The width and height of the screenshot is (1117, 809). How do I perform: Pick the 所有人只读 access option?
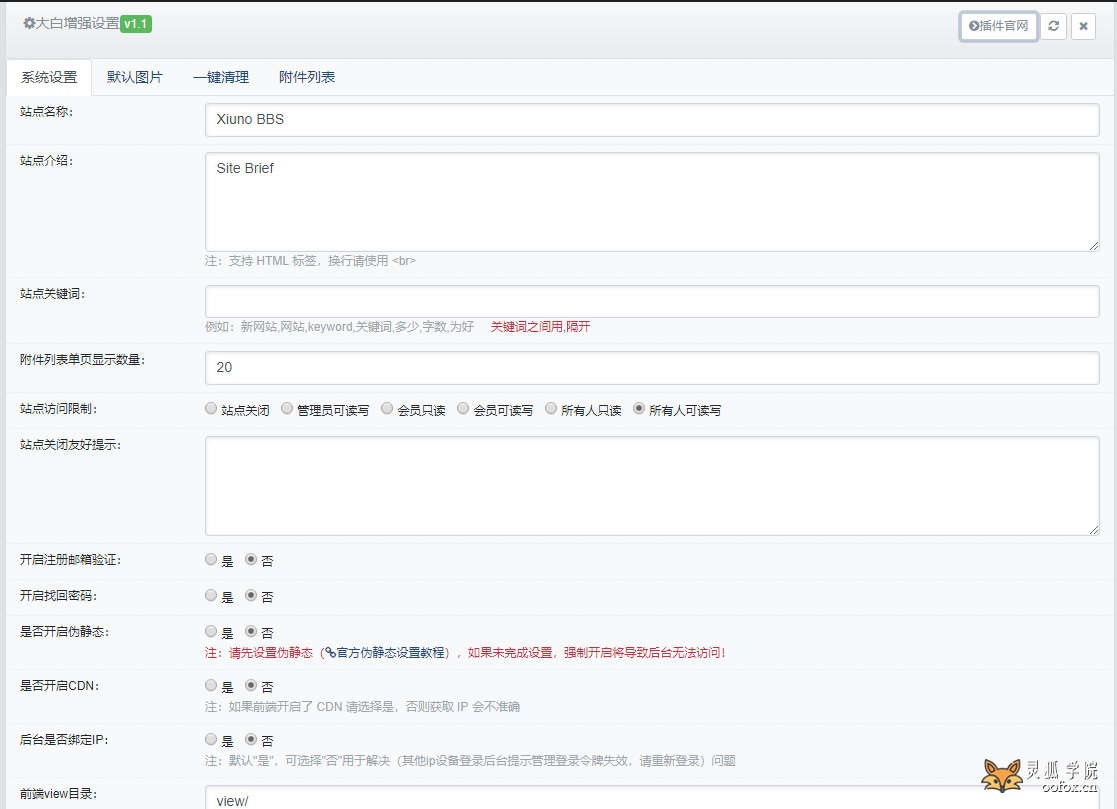551,409
